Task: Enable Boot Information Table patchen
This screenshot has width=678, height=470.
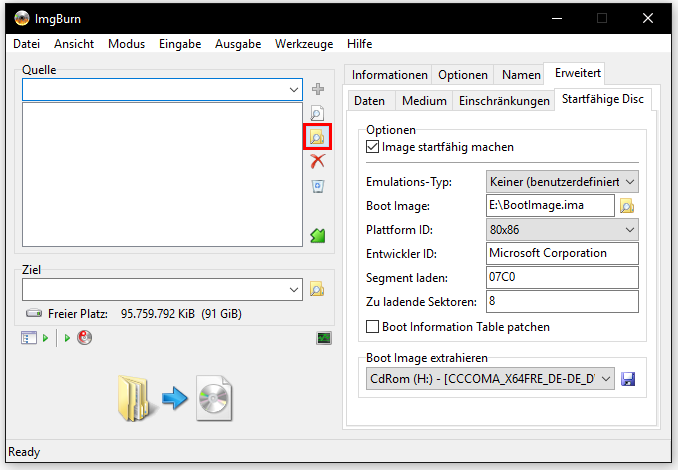Action: pos(372,326)
